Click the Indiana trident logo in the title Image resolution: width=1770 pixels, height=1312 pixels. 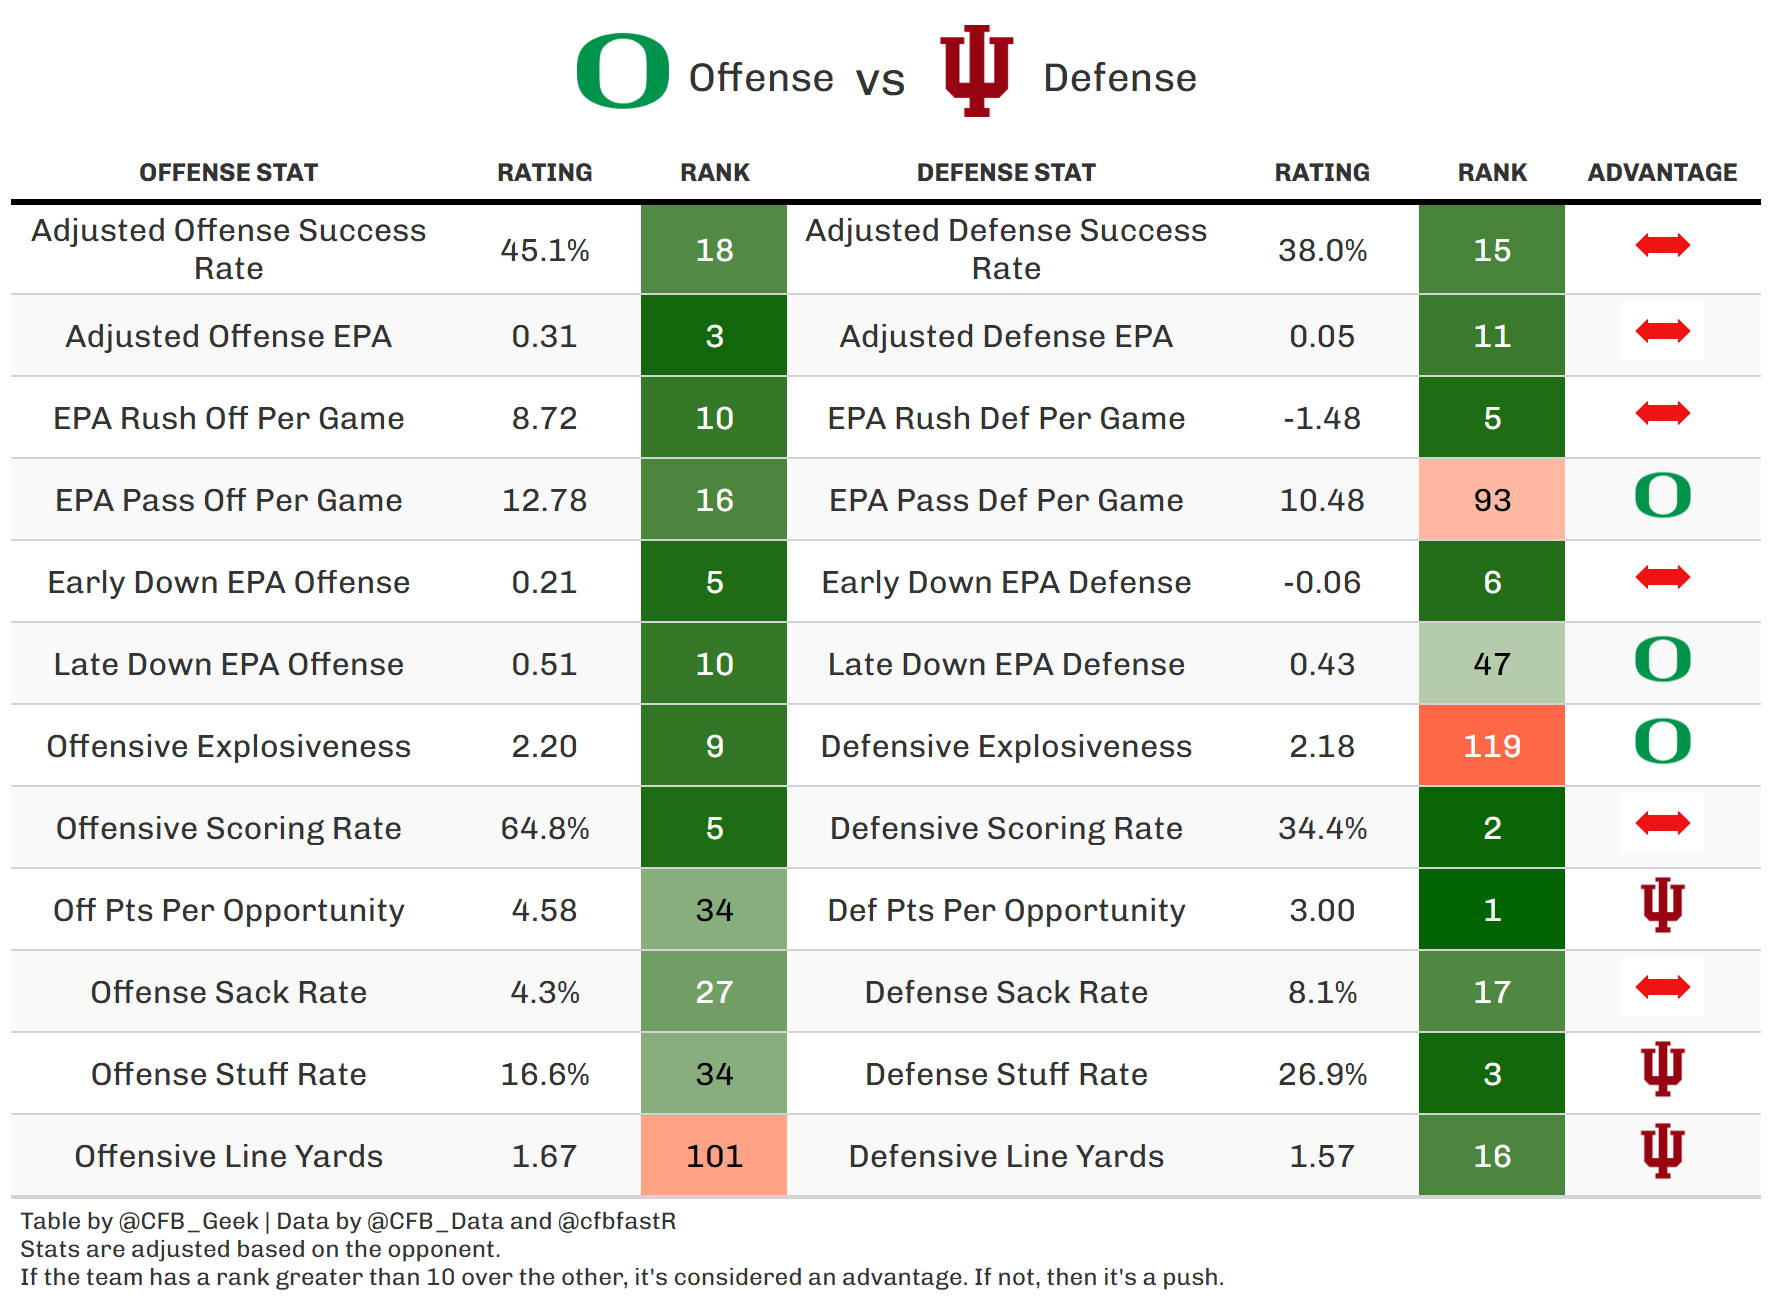[976, 71]
